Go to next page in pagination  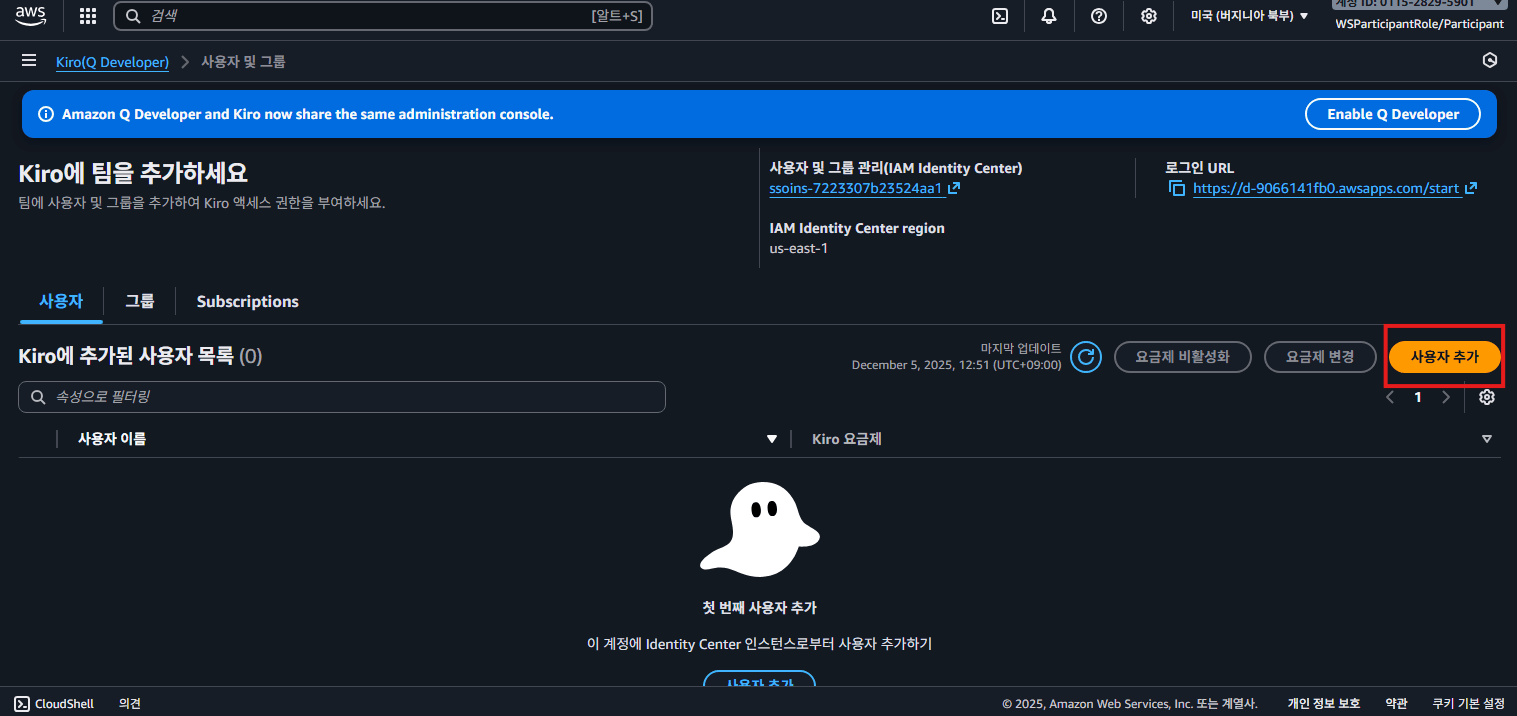[1445, 397]
